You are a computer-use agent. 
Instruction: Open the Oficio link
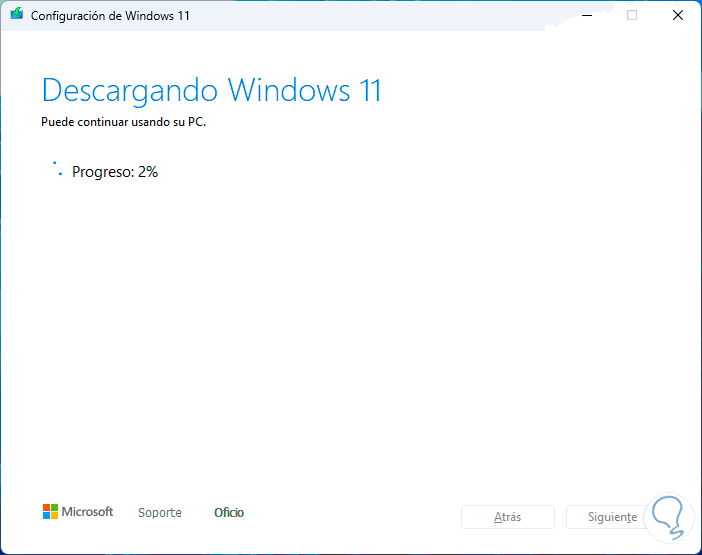click(x=229, y=512)
